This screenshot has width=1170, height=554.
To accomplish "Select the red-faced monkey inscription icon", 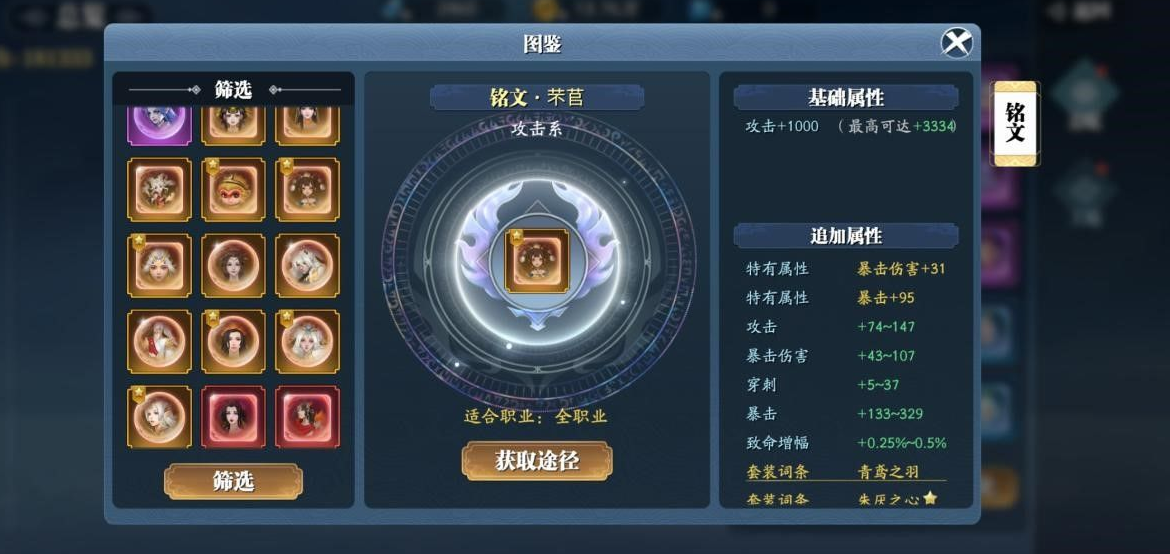I will point(233,190).
